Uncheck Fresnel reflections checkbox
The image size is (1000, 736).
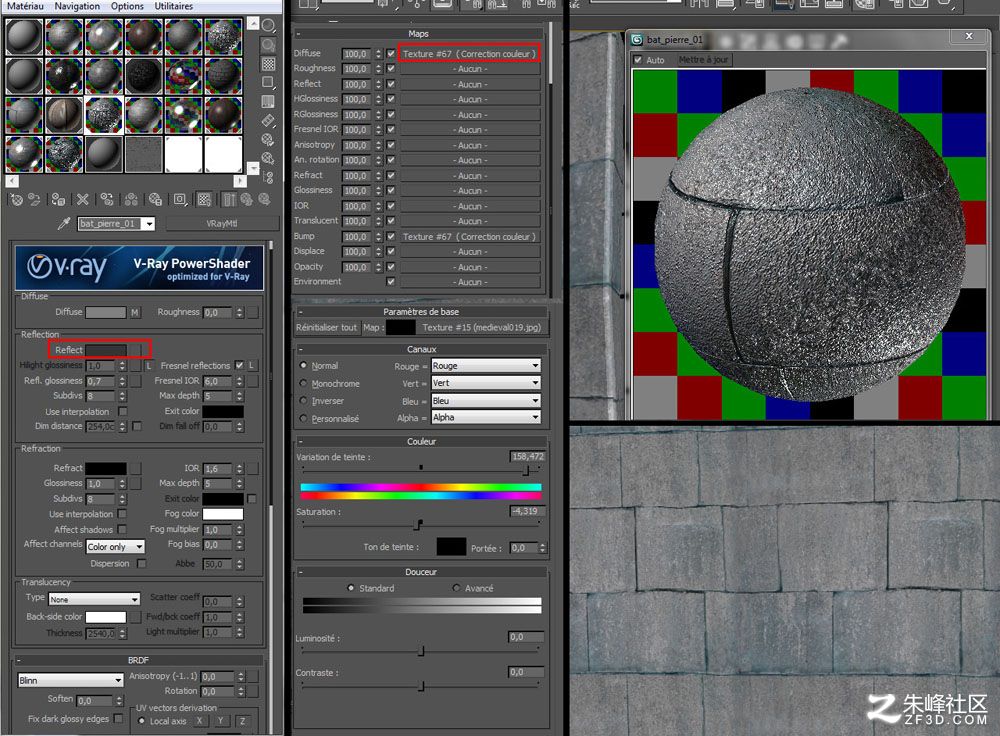[x=239, y=365]
